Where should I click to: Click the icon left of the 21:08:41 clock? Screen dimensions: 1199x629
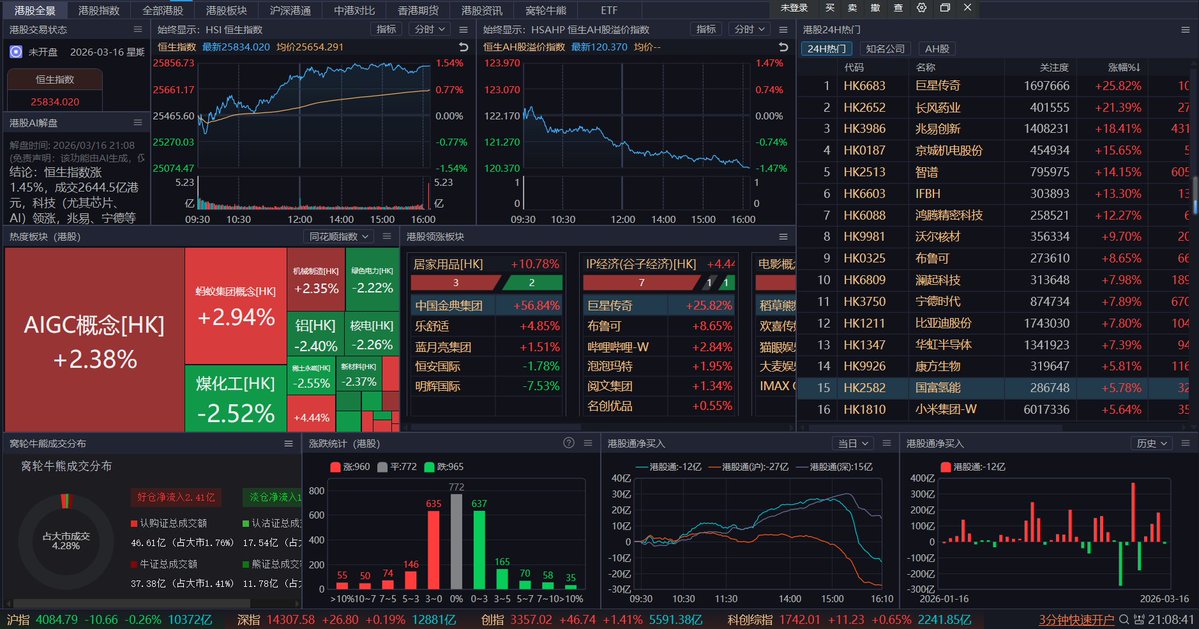tap(1139, 620)
